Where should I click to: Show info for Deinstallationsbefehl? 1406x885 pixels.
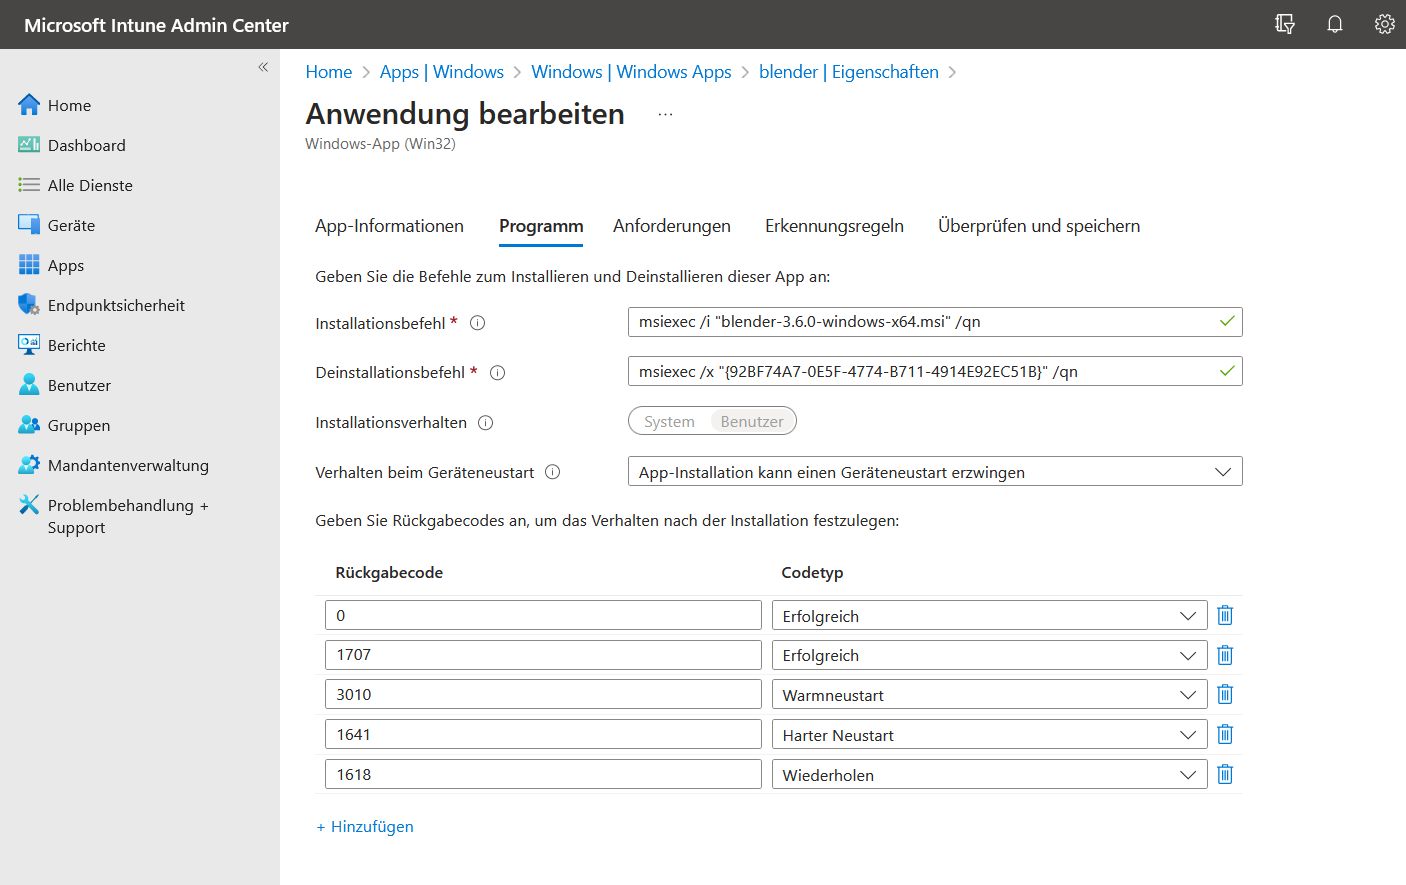(497, 373)
